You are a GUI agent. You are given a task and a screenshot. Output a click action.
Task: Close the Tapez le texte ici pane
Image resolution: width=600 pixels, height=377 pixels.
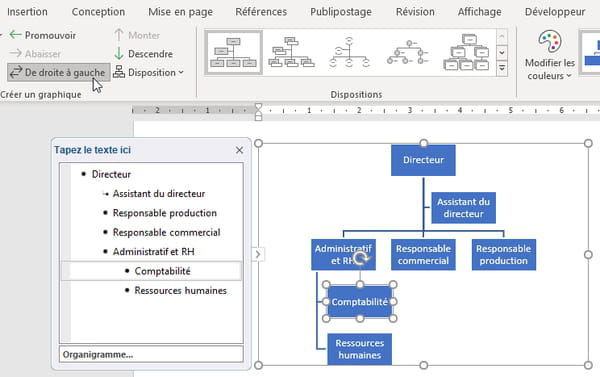click(x=240, y=150)
